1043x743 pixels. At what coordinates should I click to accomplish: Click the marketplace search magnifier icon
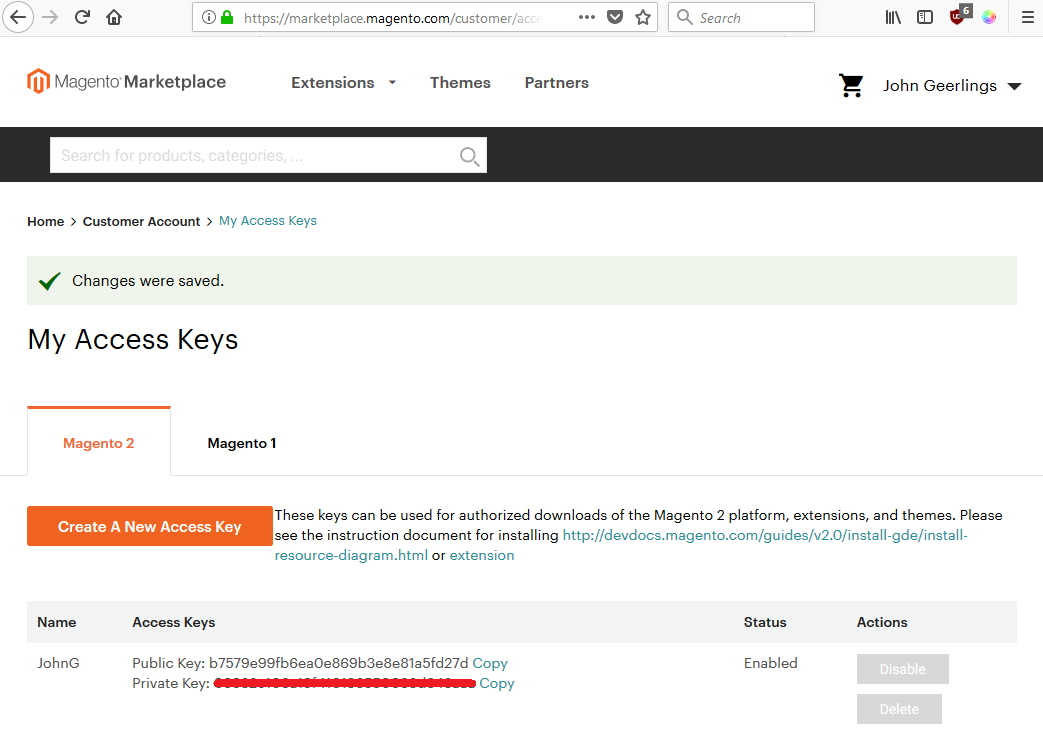click(x=470, y=156)
